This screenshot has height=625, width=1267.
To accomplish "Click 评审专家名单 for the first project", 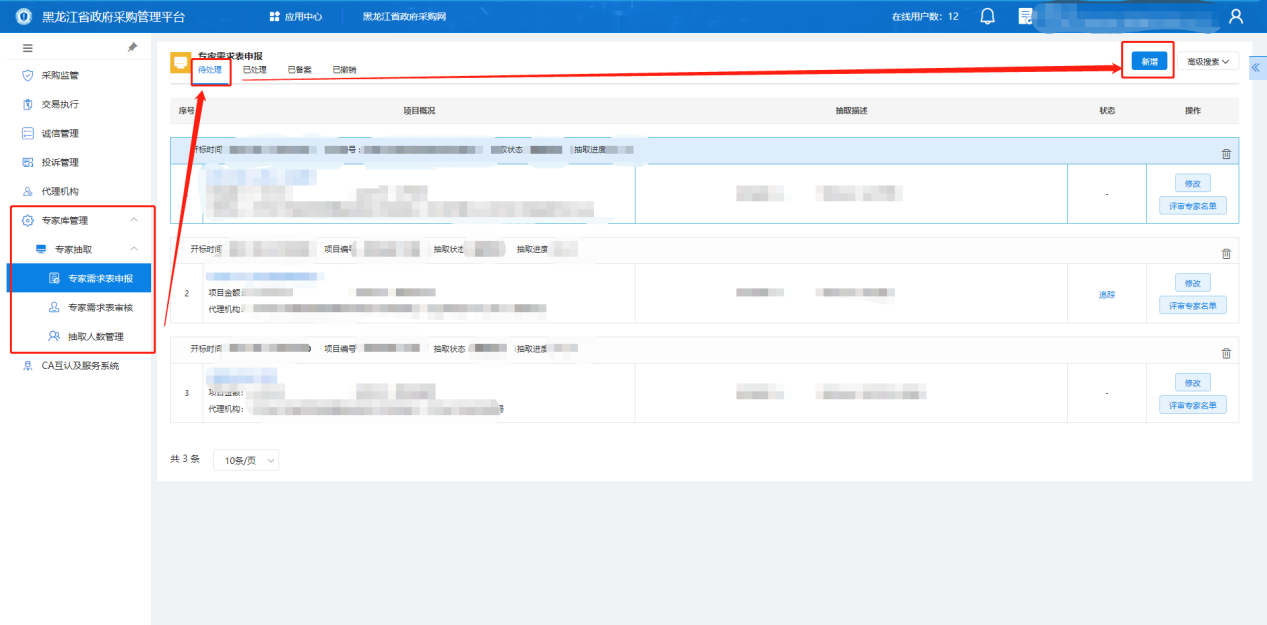I will click(x=1192, y=206).
